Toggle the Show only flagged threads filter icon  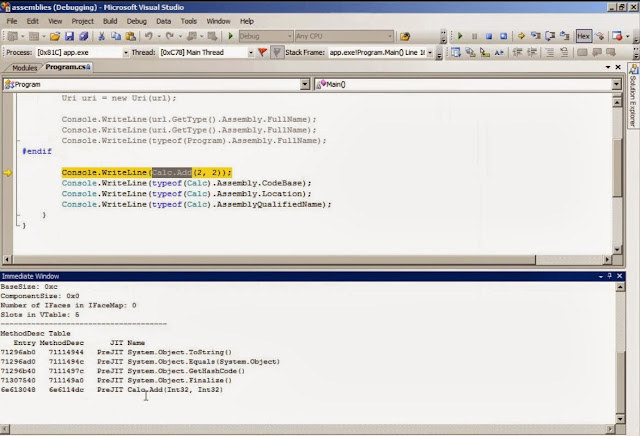coord(277,52)
